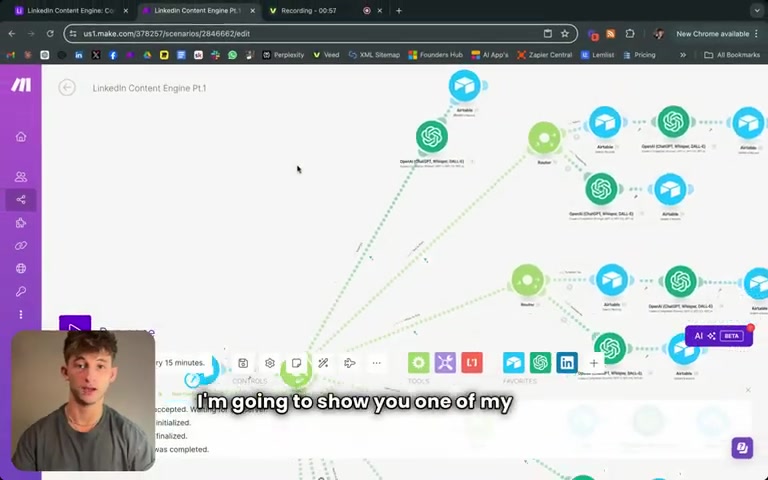Bookmark this page with star icon
This screenshot has width=768, height=480.
pos(565,34)
